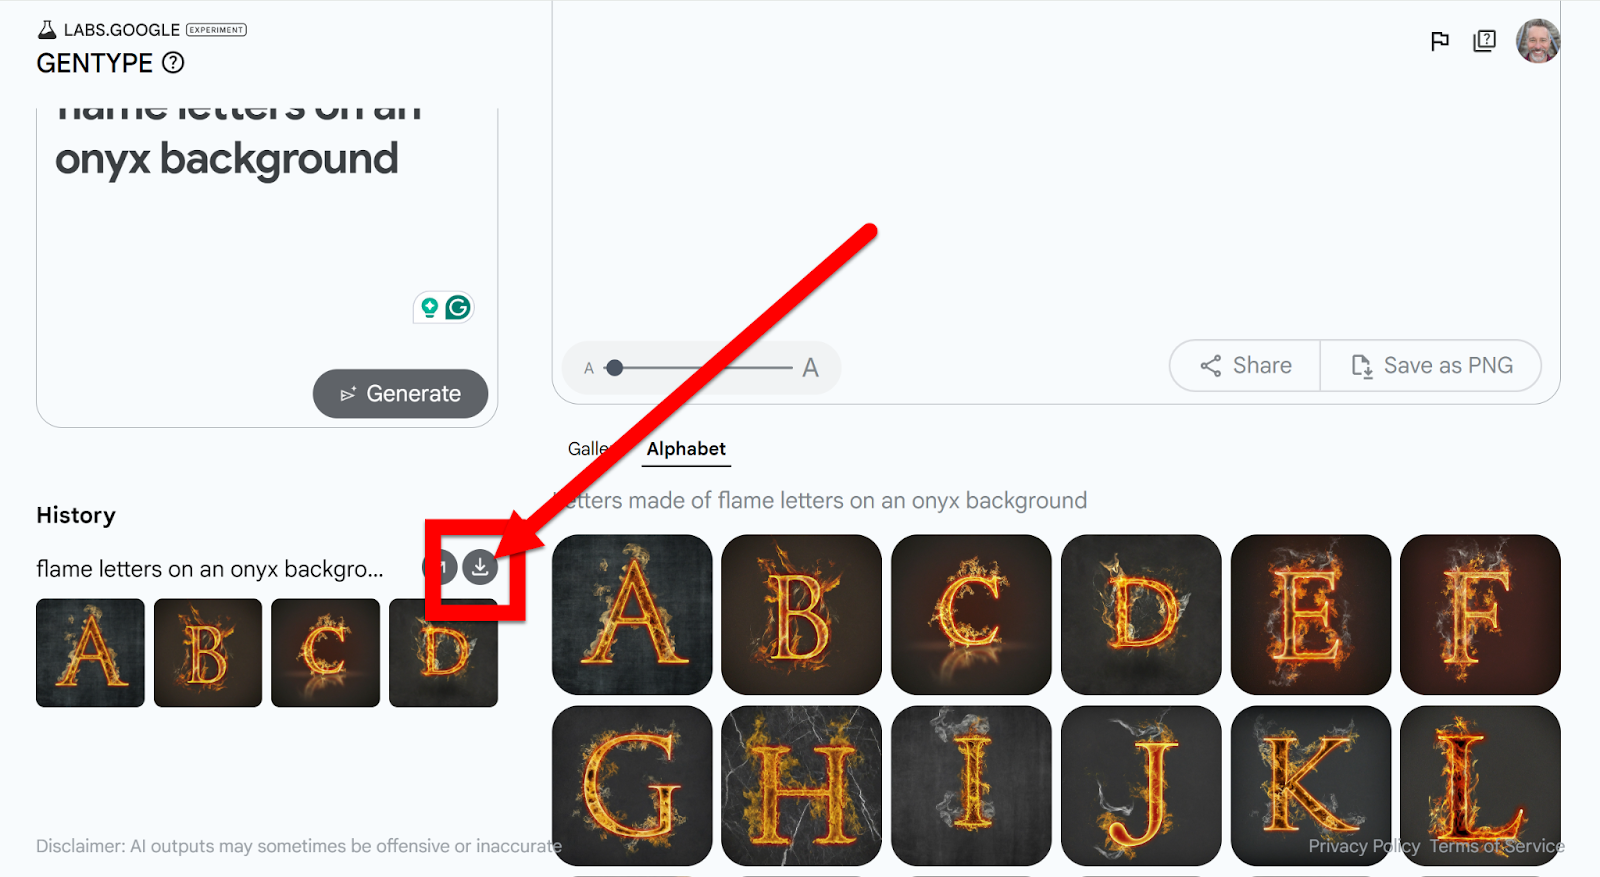Click the download icon in History row
1600x877 pixels.
pos(480,567)
